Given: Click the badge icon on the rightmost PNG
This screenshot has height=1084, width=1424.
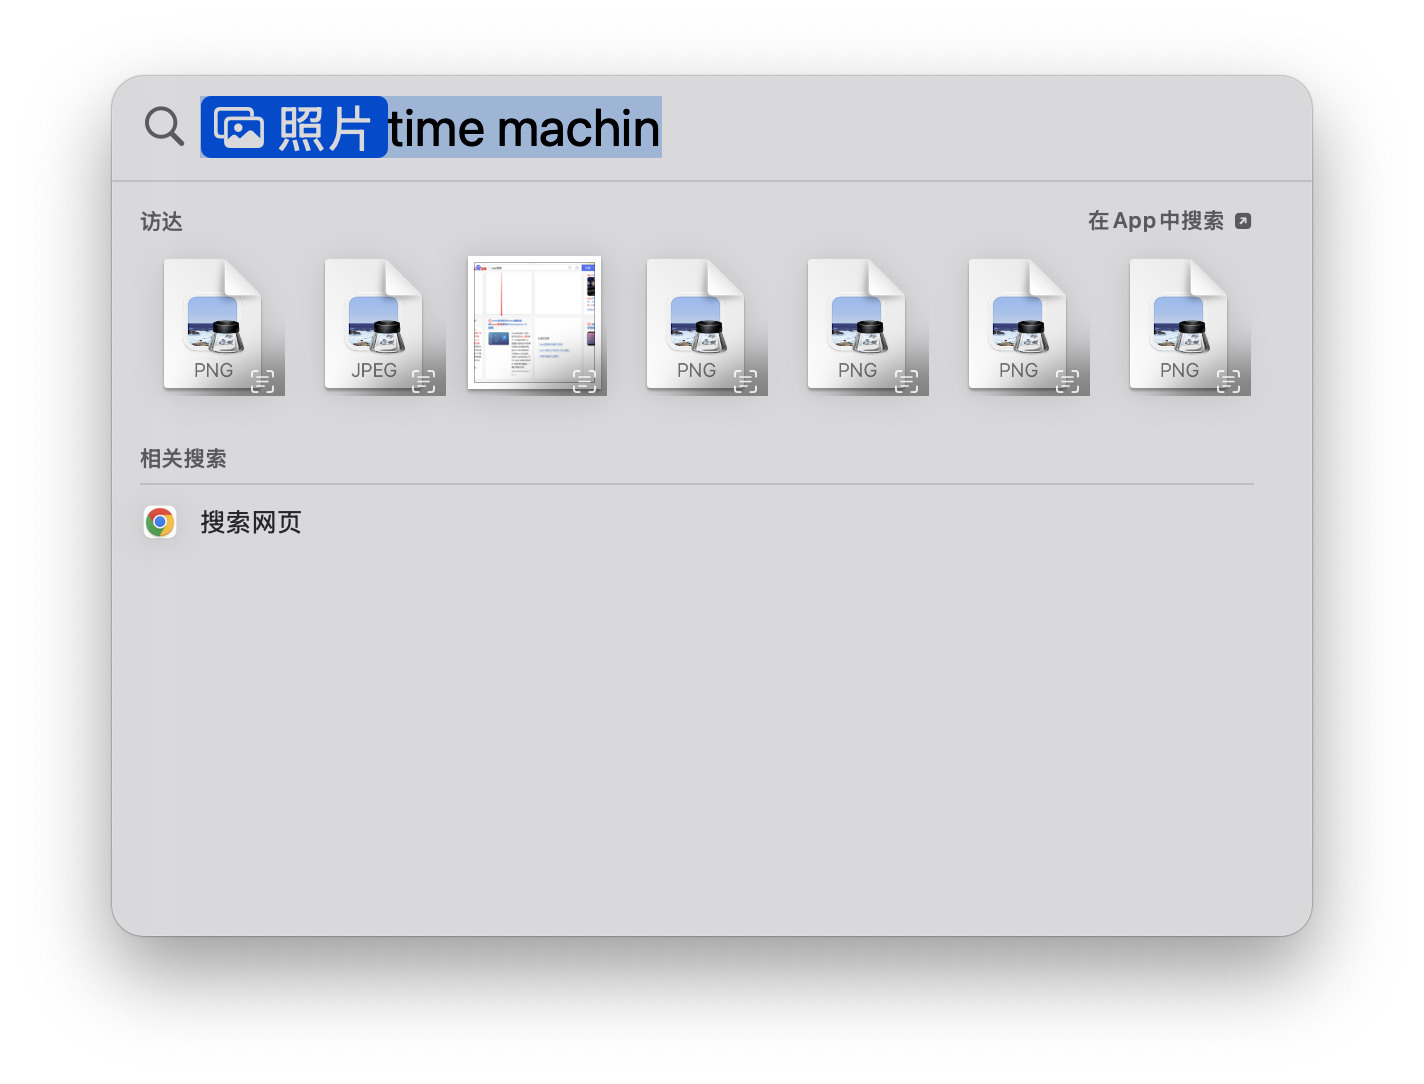Looking at the screenshot, I should [x=1228, y=379].
